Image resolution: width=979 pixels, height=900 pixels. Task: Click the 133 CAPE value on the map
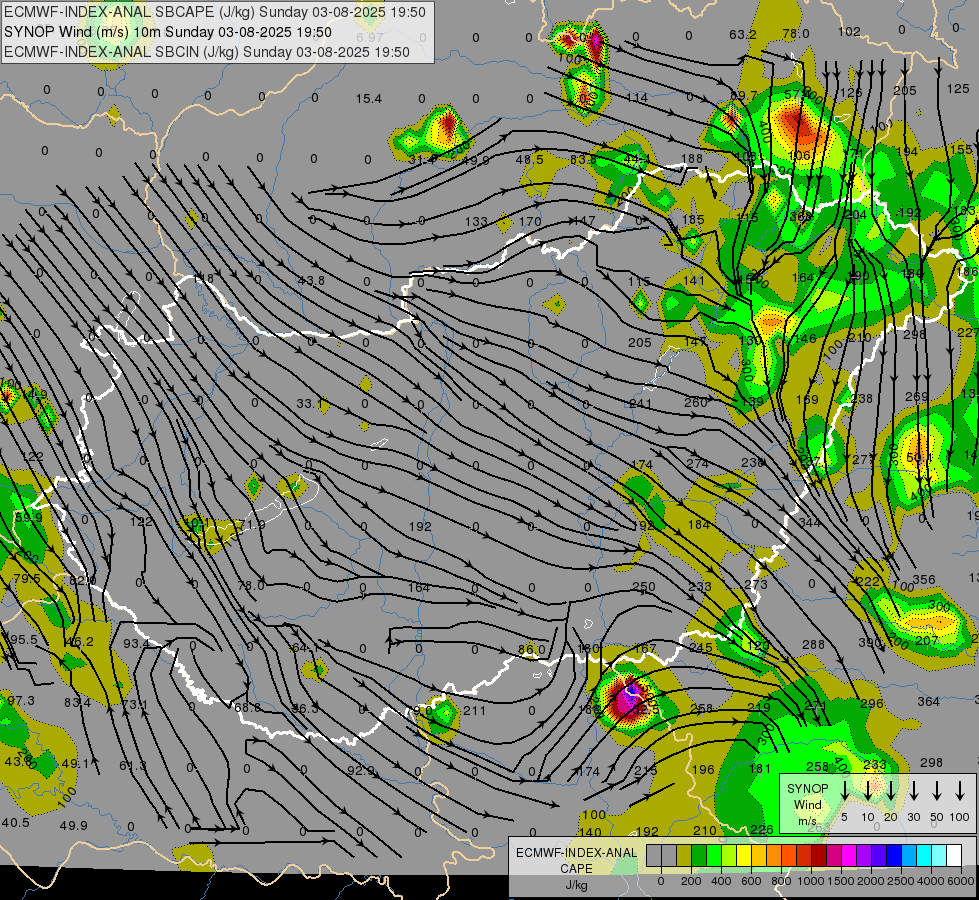coord(476,221)
